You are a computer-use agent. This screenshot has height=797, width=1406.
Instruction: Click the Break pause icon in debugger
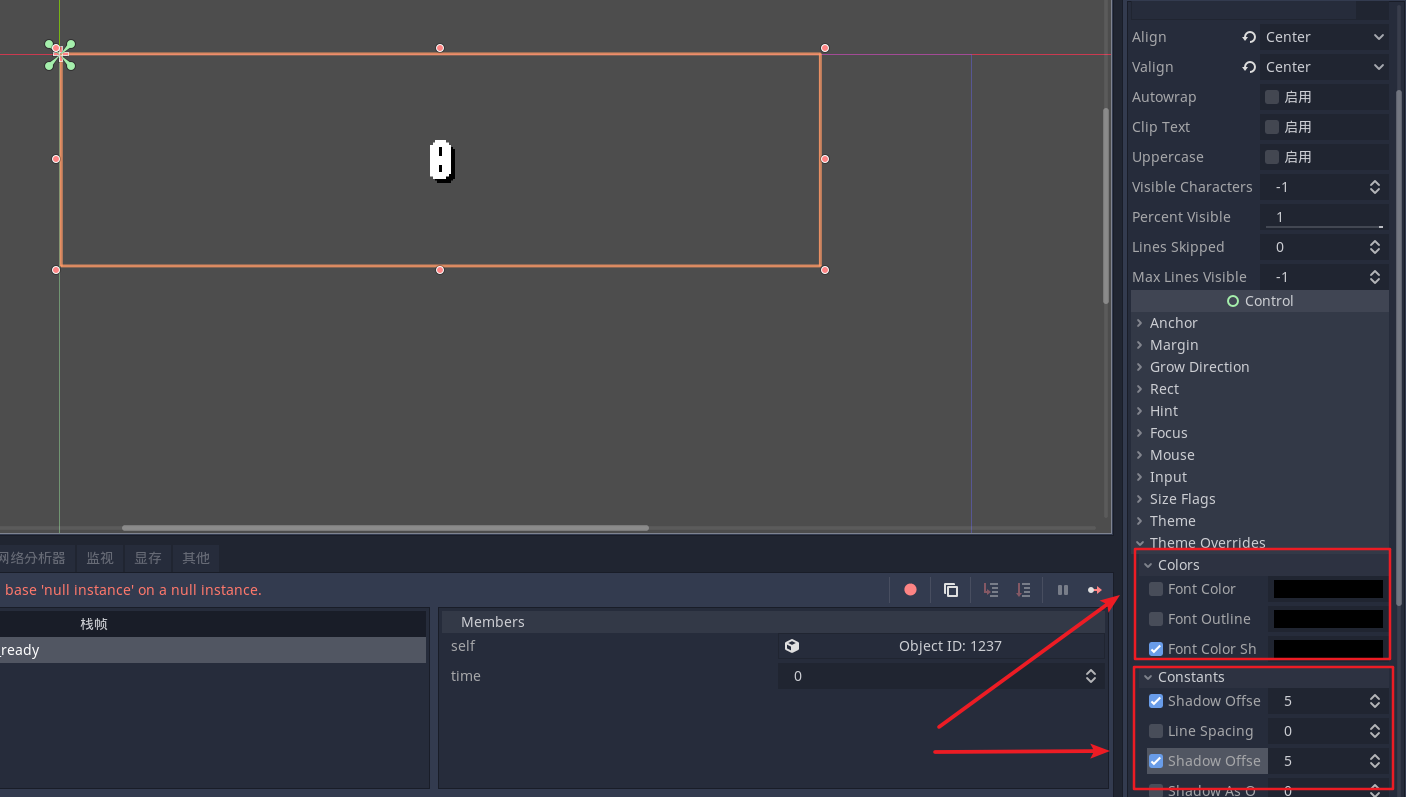1063,590
